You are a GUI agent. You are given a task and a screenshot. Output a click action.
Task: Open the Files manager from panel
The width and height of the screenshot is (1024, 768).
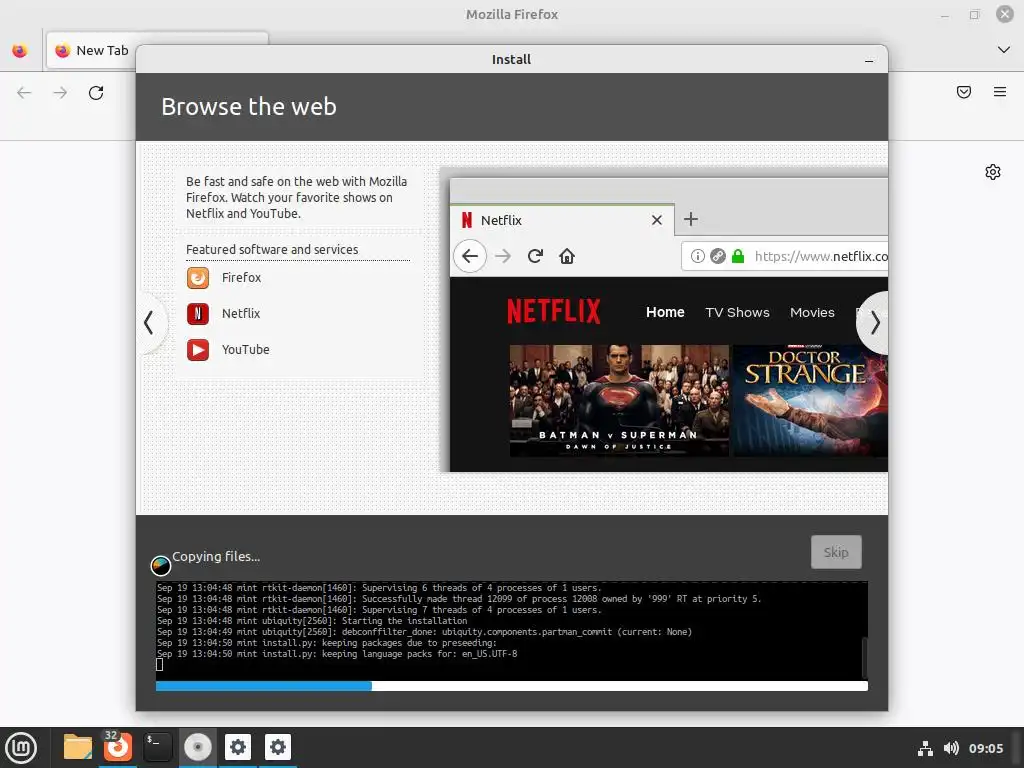tap(78, 747)
